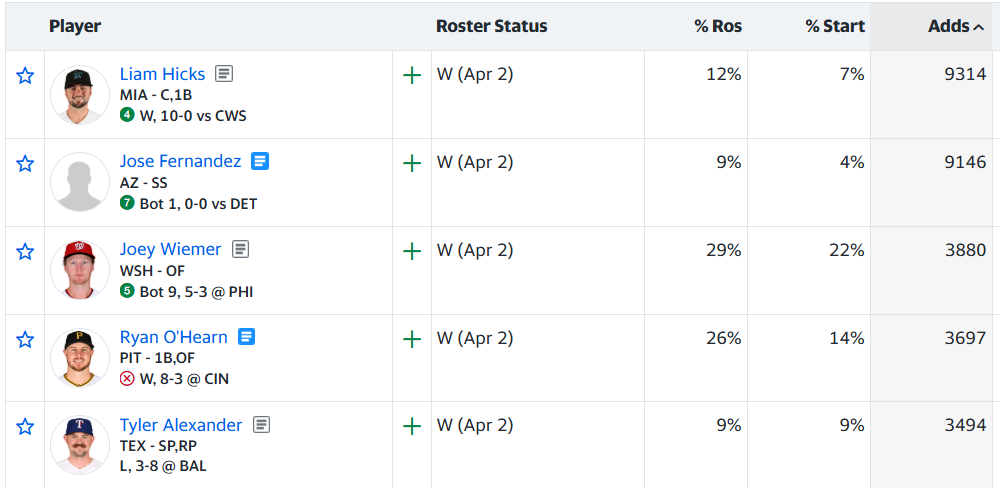
Task: Click the plus icon for Joey Wiemer
Action: 411,251
